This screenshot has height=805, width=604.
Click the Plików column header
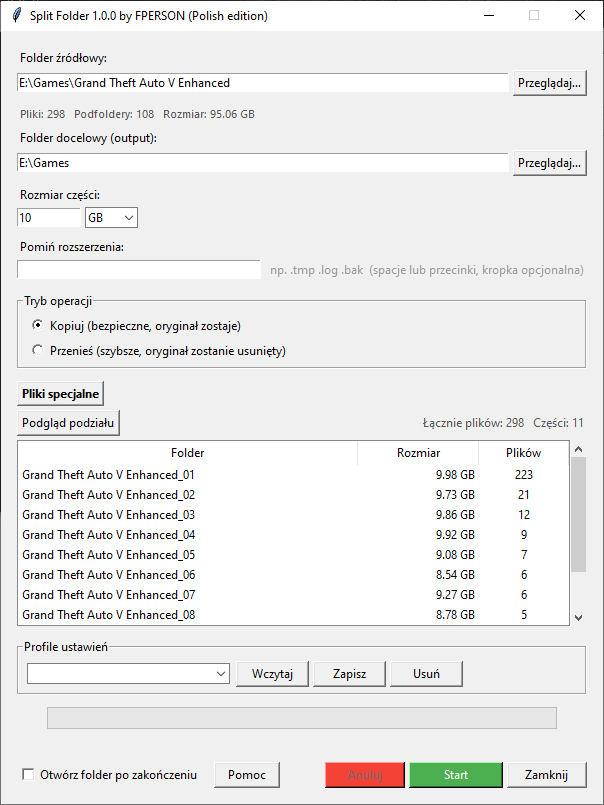523,453
